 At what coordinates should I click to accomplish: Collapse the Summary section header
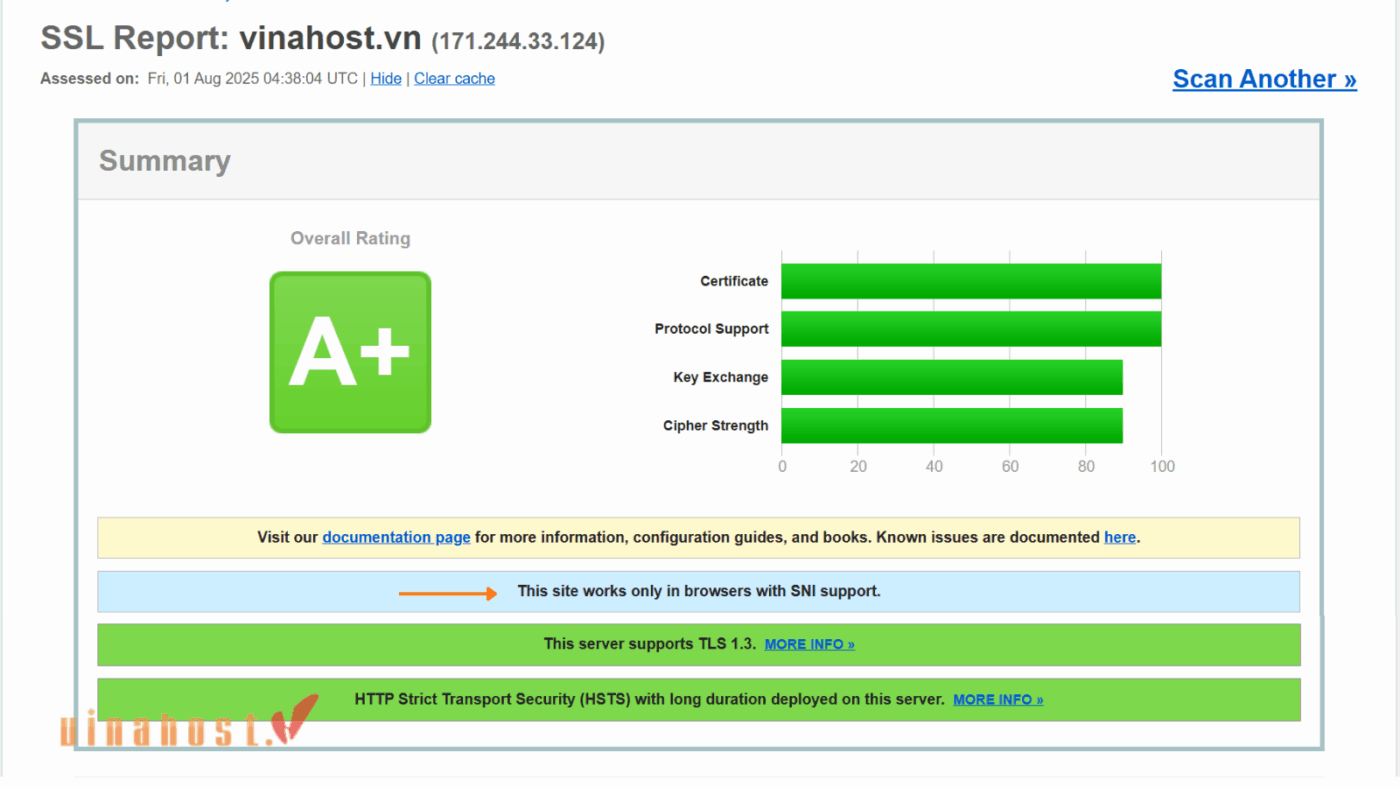164,160
